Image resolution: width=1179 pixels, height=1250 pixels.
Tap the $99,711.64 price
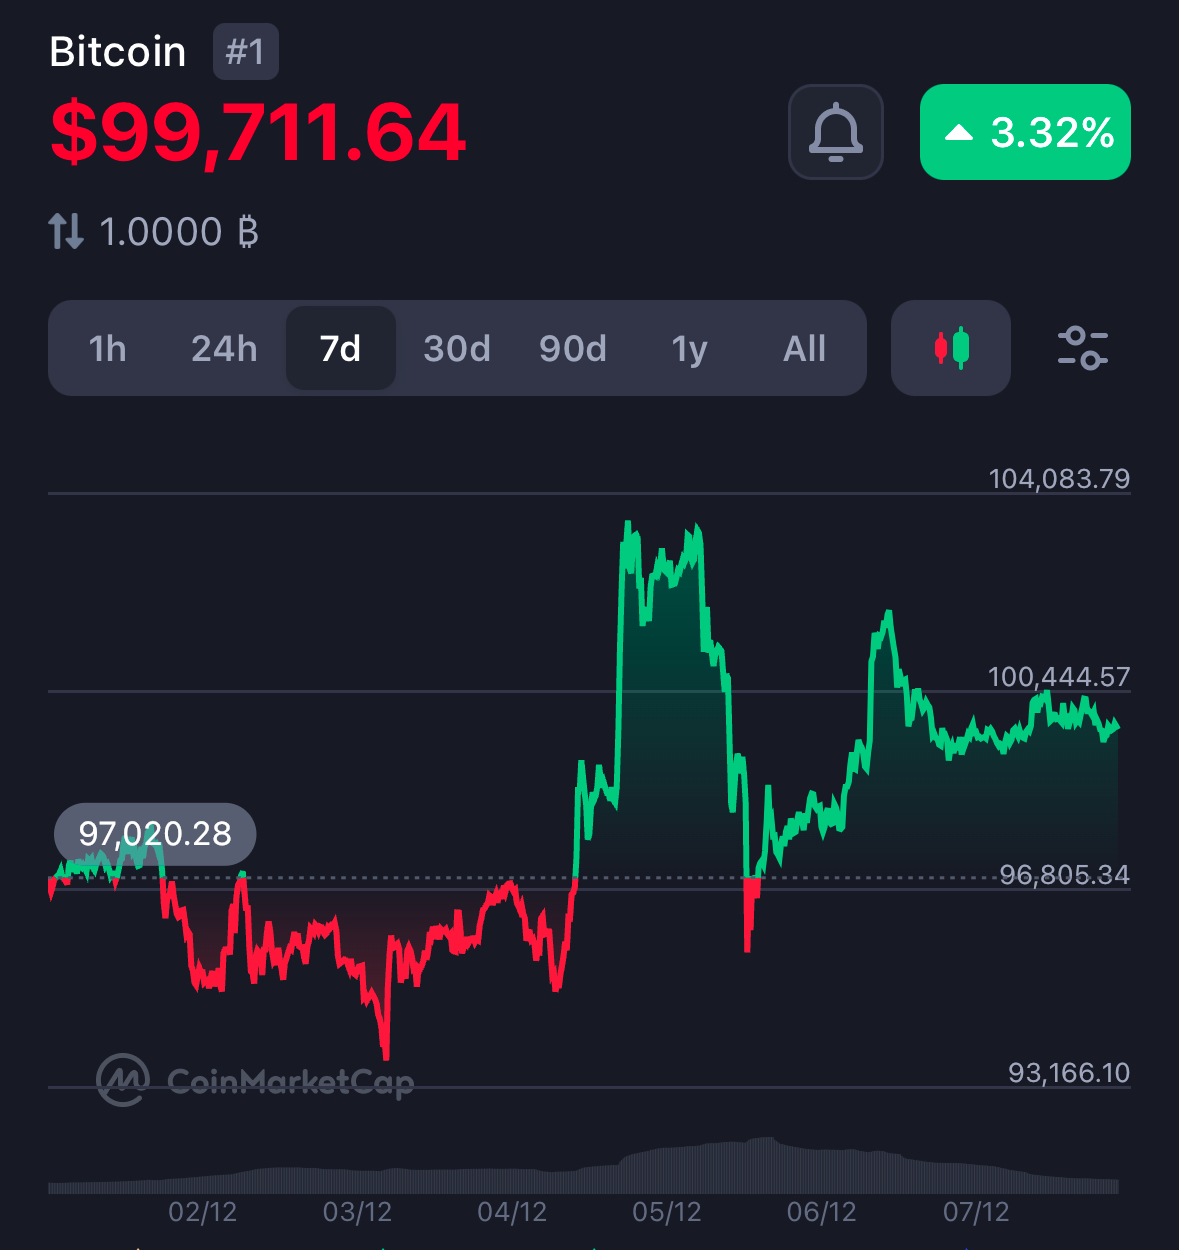pyautogui.click(x=258, y=132)
